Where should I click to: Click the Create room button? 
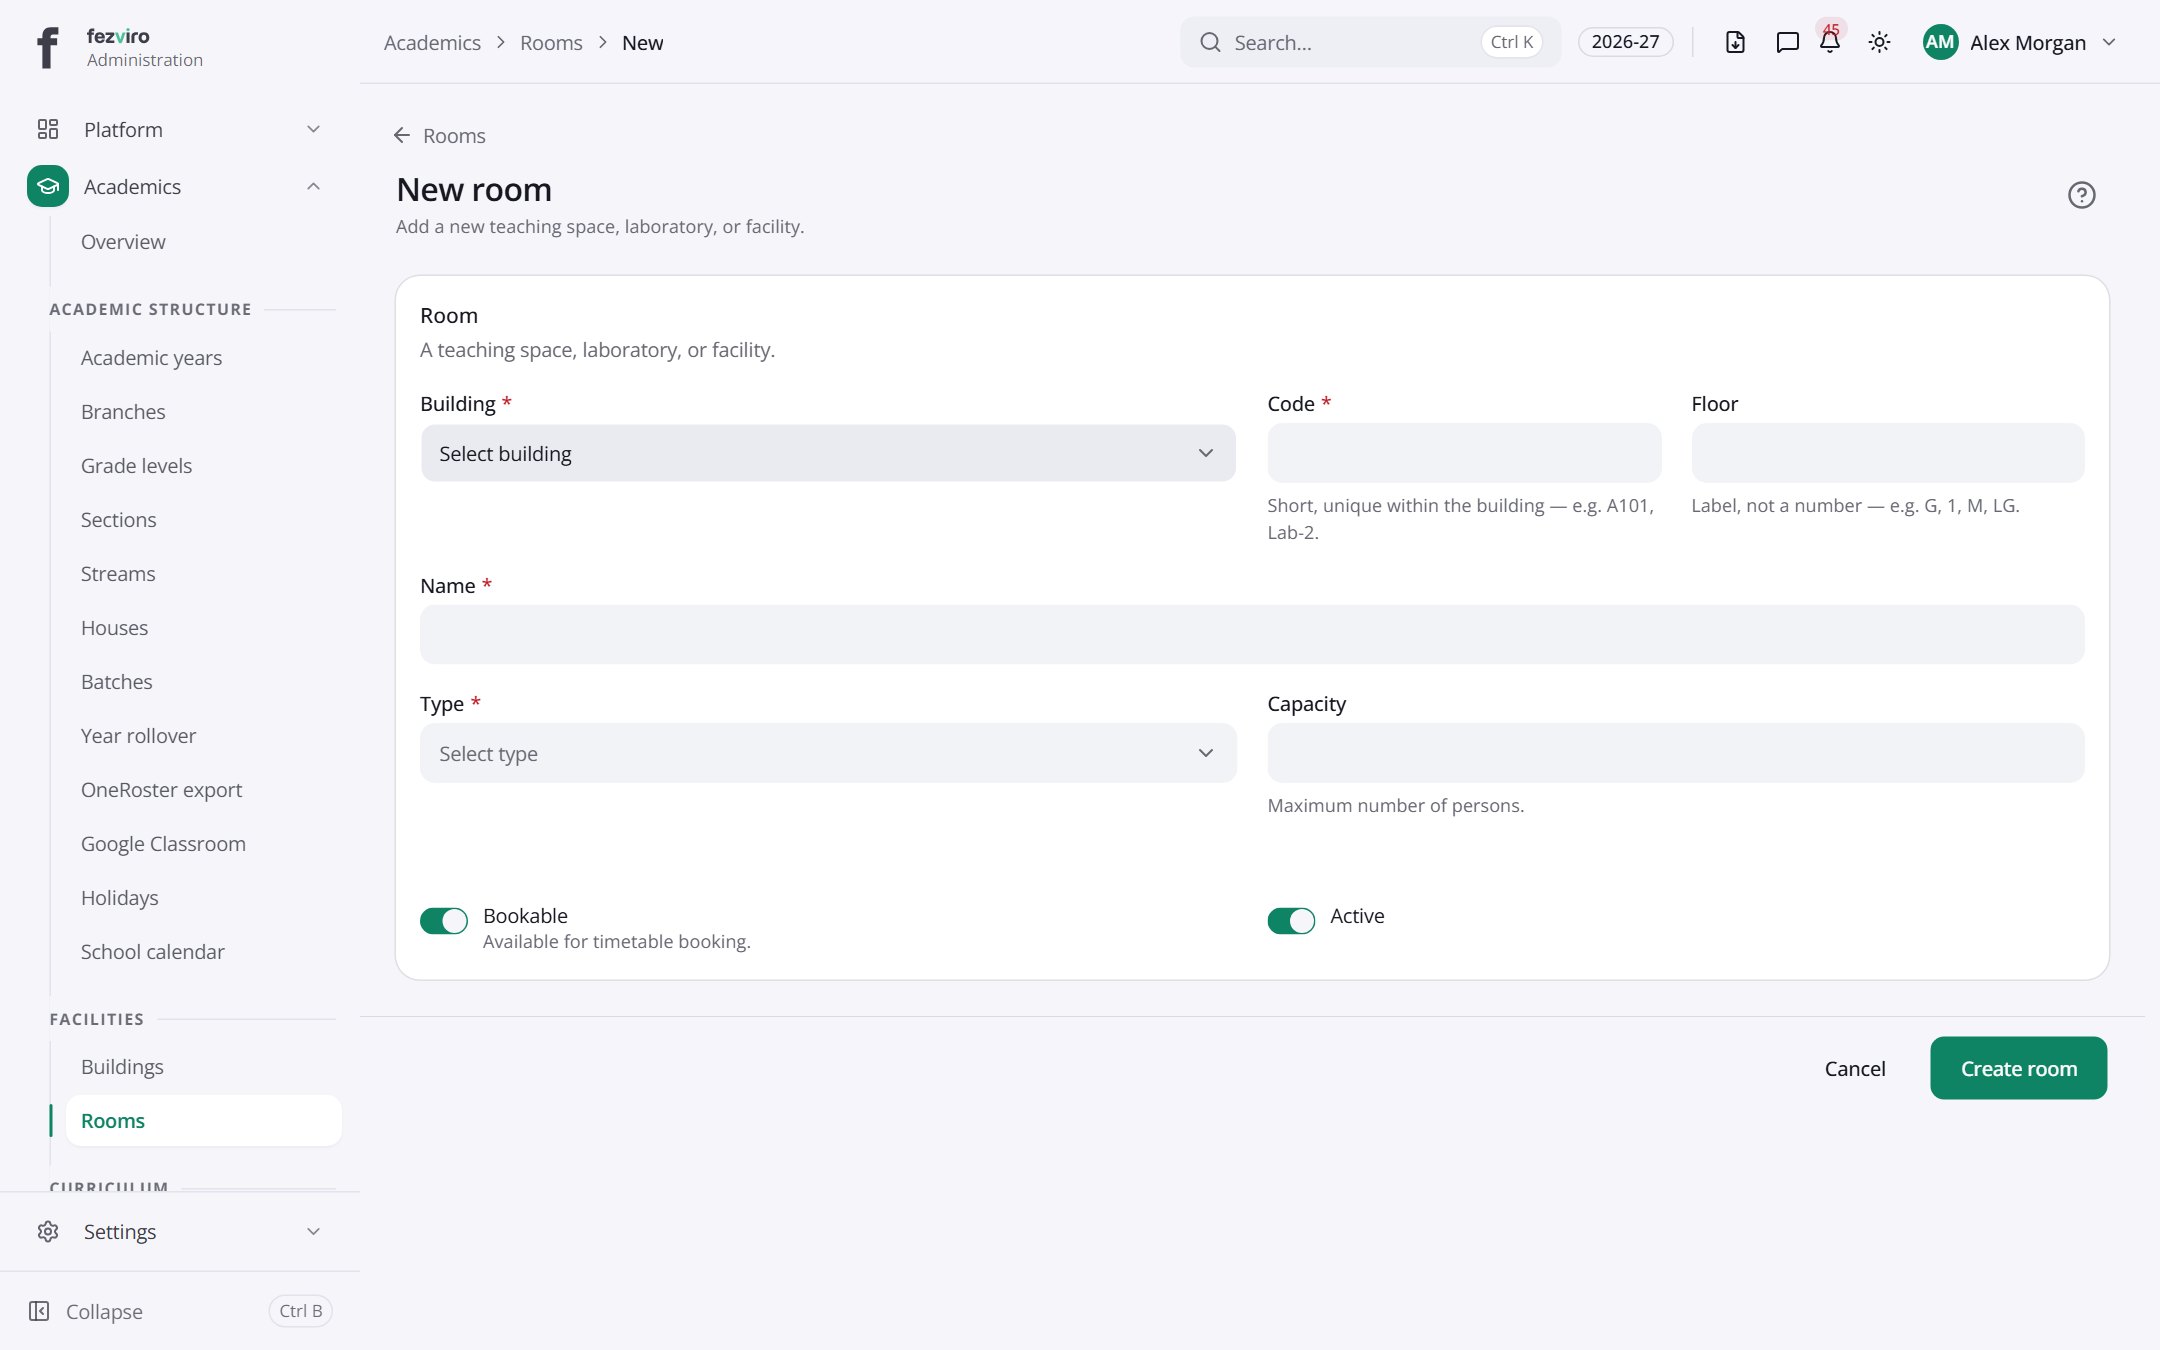(x=2018, y=1068)
